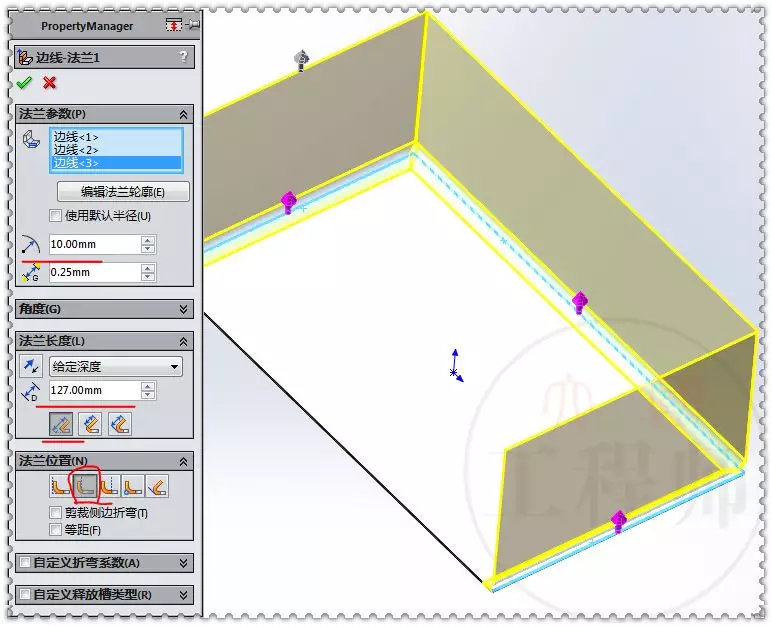
Task: Enable 剪裁侧边折弯 checkbox
Action: click(x=55, y=513)
